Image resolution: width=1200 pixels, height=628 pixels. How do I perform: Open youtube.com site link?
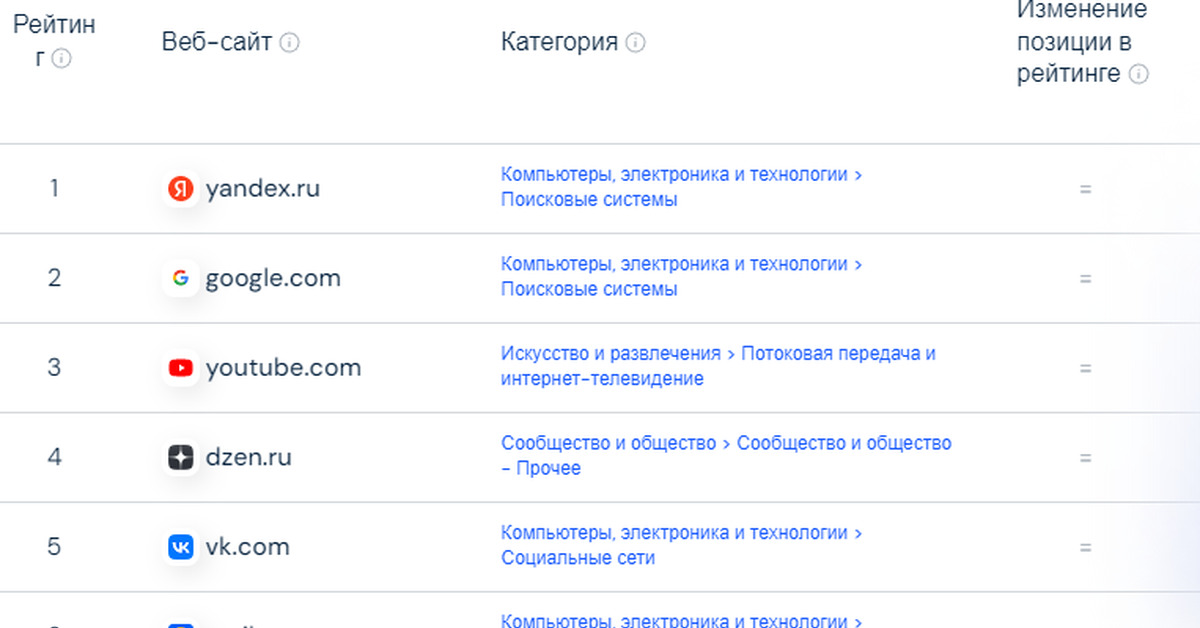(x=283, y=368)
